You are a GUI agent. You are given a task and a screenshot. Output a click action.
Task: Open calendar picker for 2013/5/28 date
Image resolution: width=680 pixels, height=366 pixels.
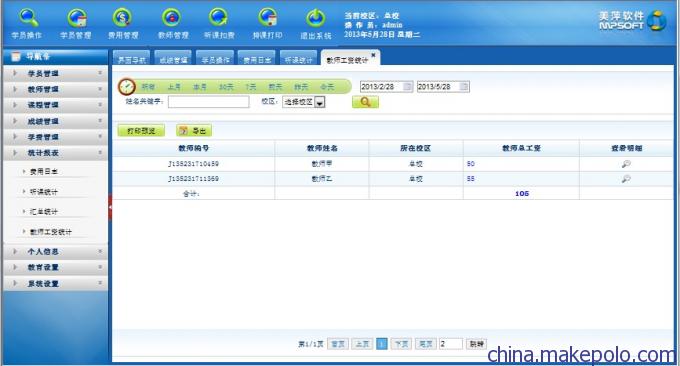click(464, 87)
